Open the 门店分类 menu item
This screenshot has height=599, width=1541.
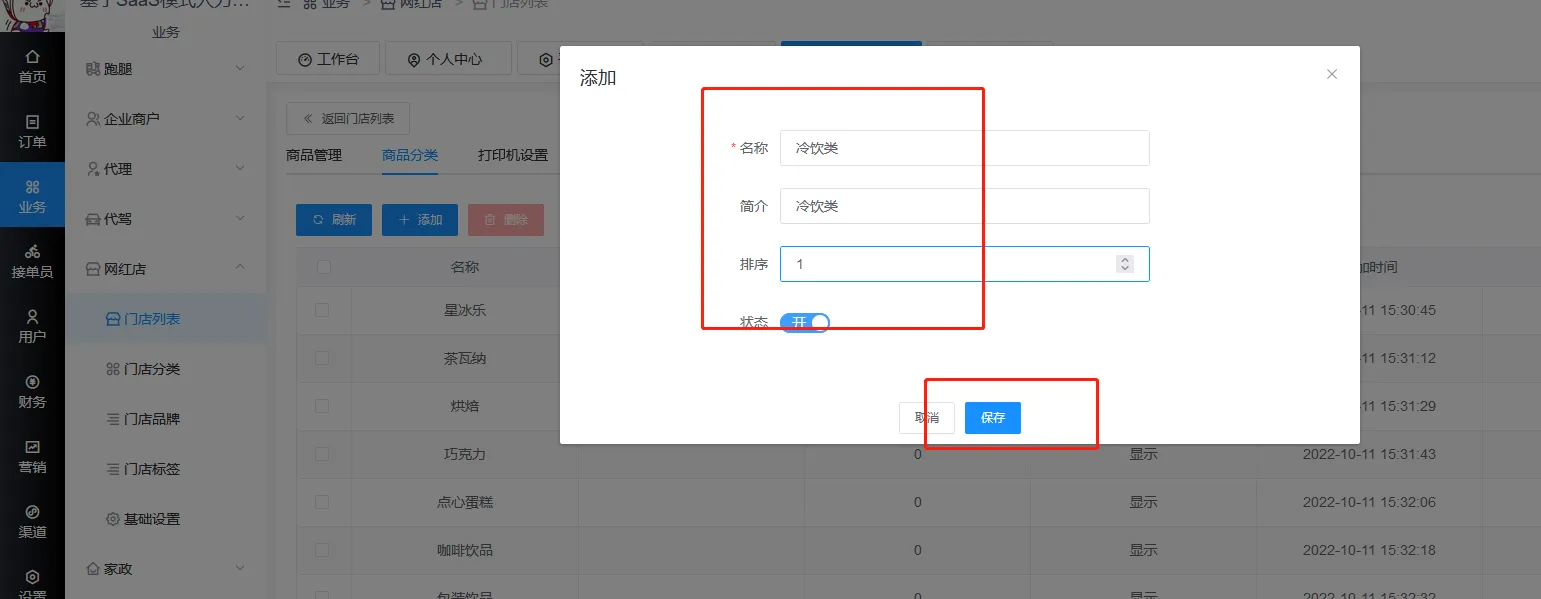(x=151, y=369)
